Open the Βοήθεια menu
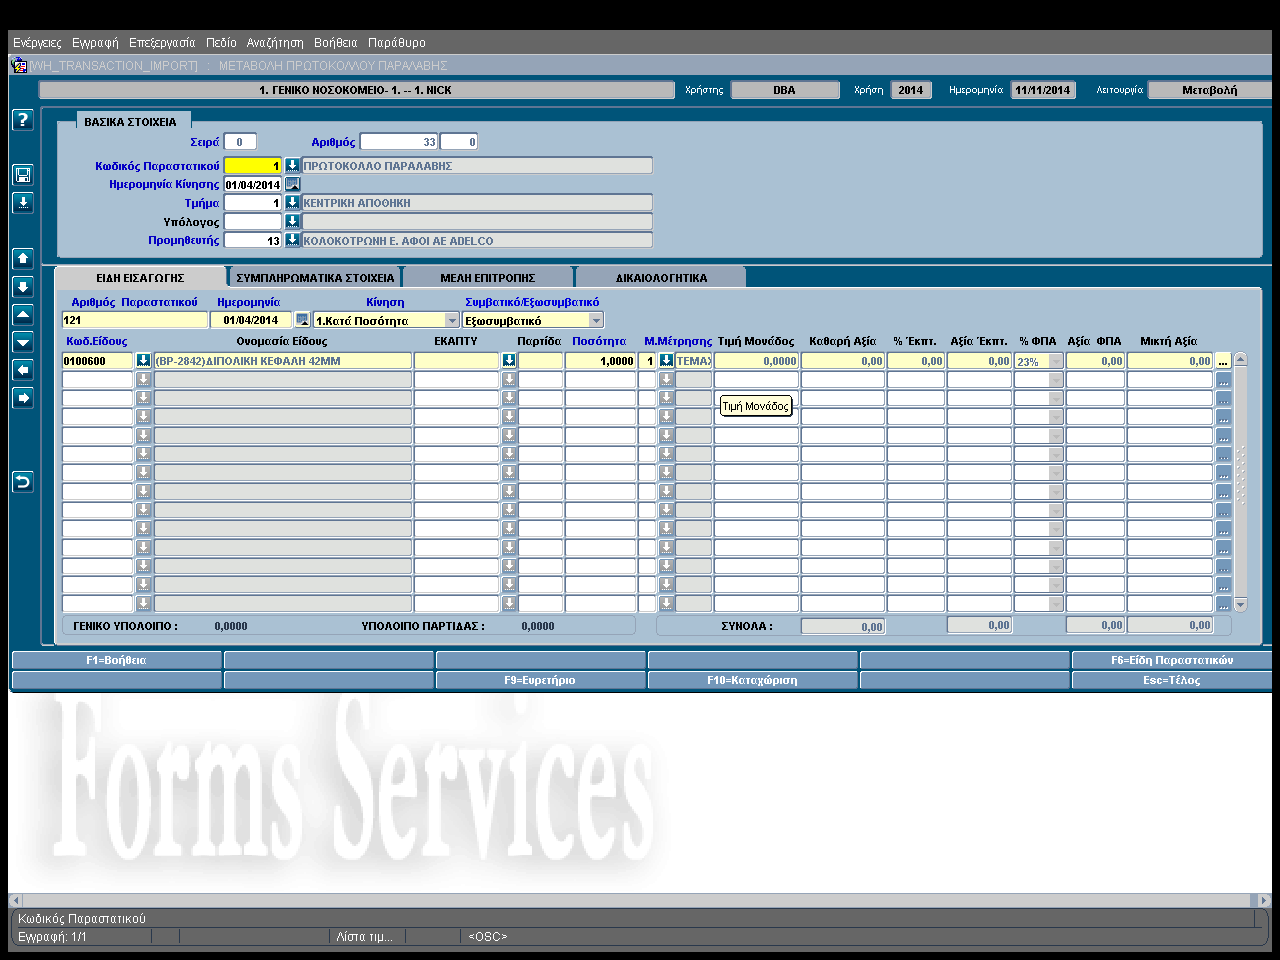 coord(335,43)
